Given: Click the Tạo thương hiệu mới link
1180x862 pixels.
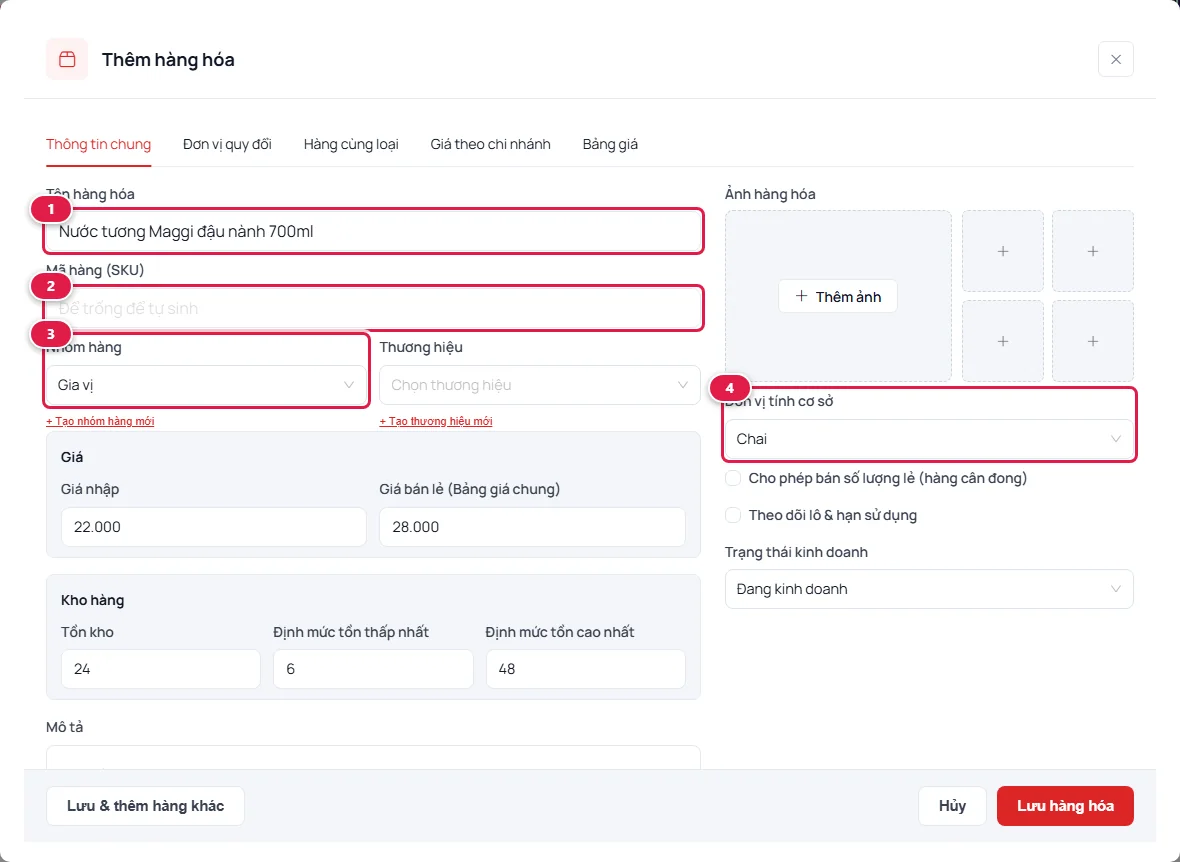Looking at the screenshot, I should 436,421.
